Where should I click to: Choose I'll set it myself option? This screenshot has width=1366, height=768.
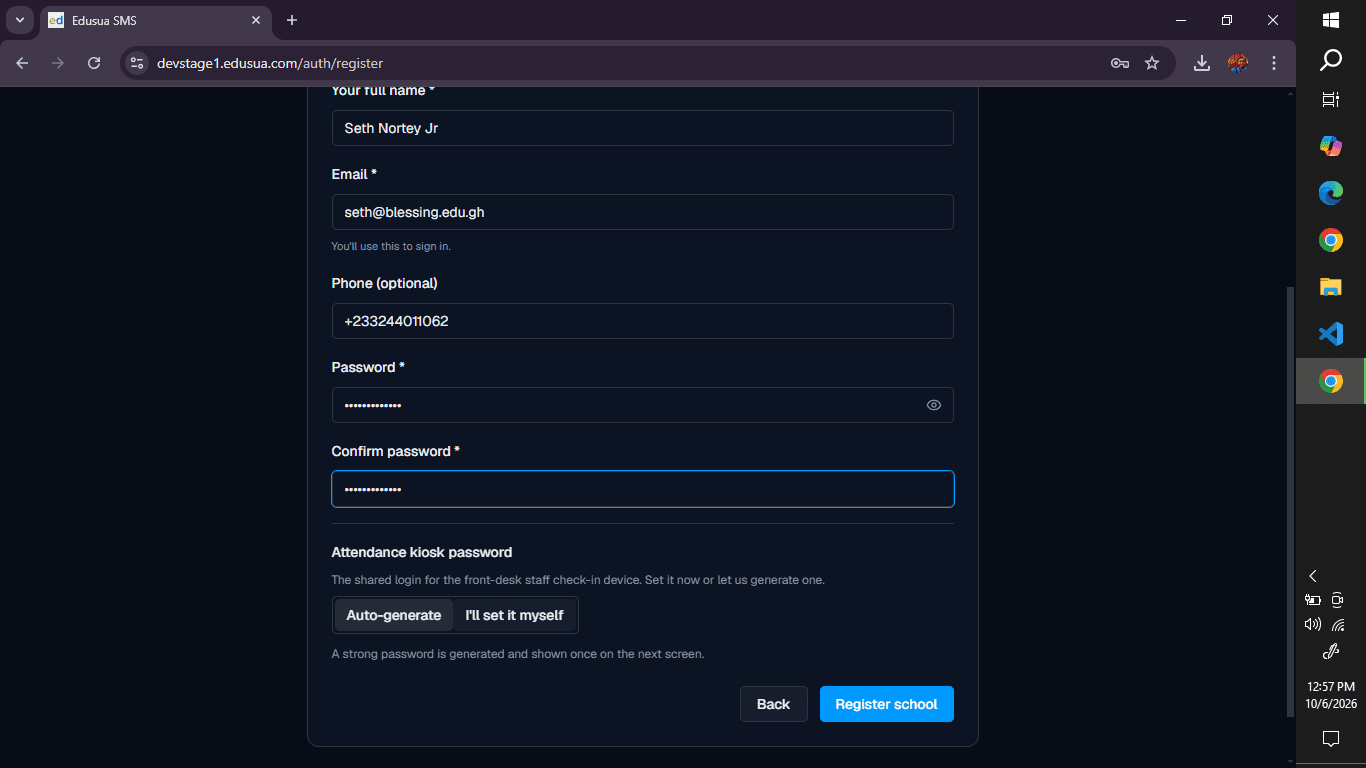[514, 615]
